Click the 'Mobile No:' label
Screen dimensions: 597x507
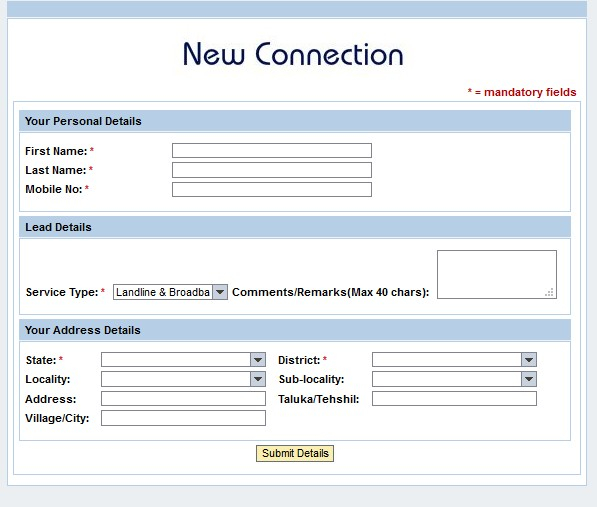54,189
